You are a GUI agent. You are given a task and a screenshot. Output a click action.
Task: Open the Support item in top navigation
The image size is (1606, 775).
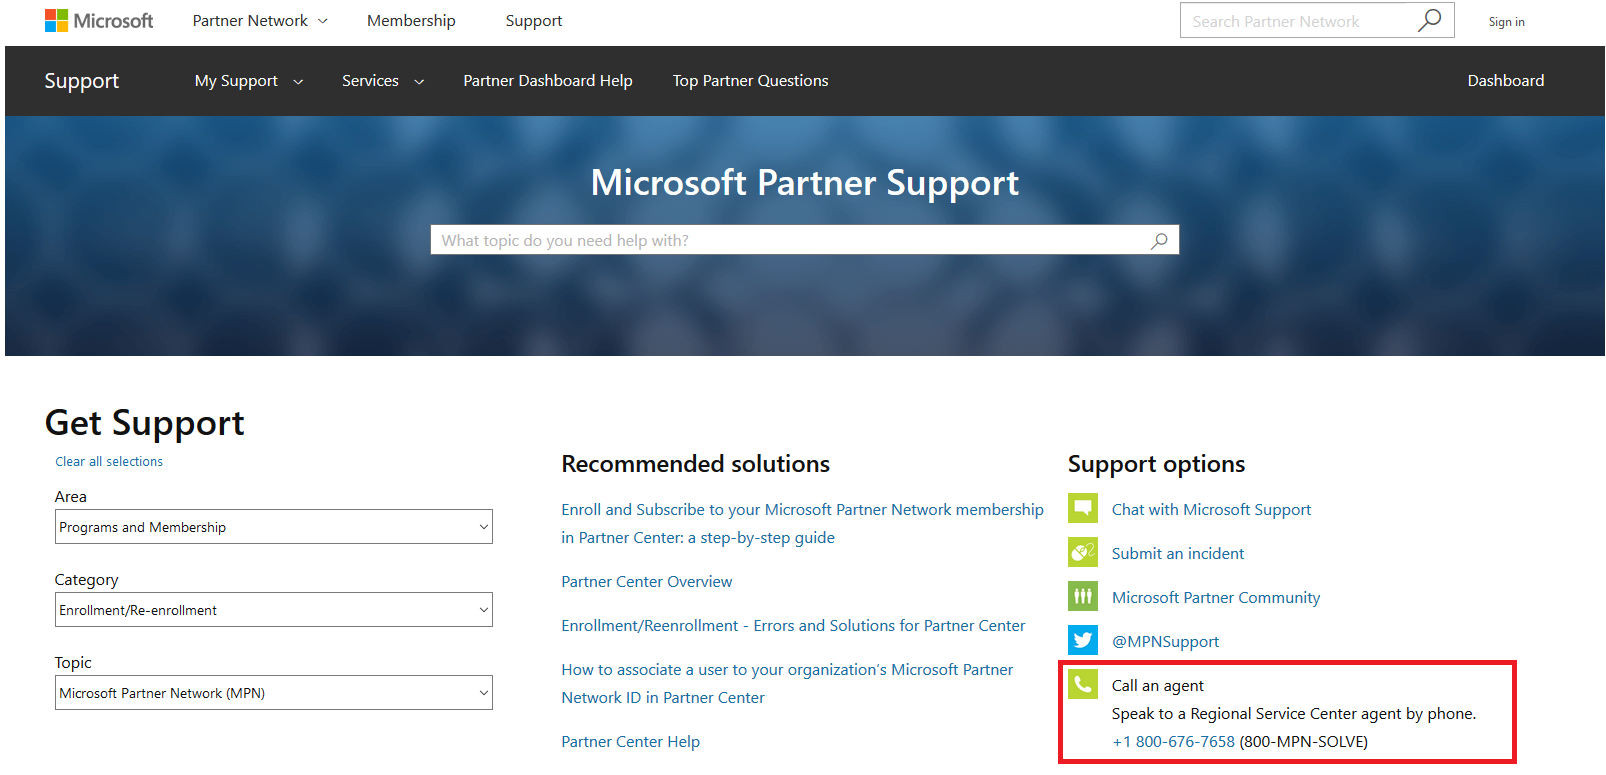tap(534, 21)
